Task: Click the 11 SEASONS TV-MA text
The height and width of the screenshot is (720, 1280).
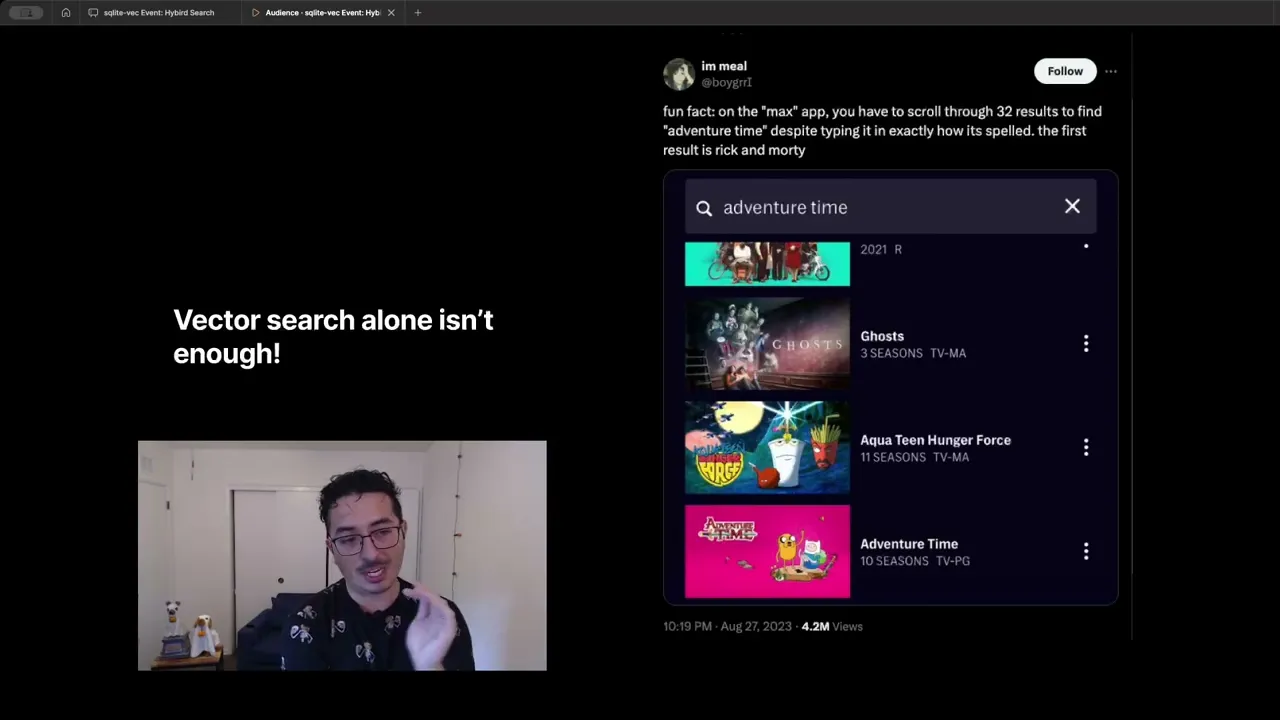Action: pyautogui.click(x=914, y=457)
